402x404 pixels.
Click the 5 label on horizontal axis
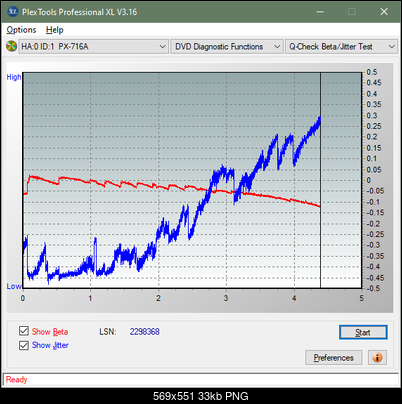coord(362,298)
